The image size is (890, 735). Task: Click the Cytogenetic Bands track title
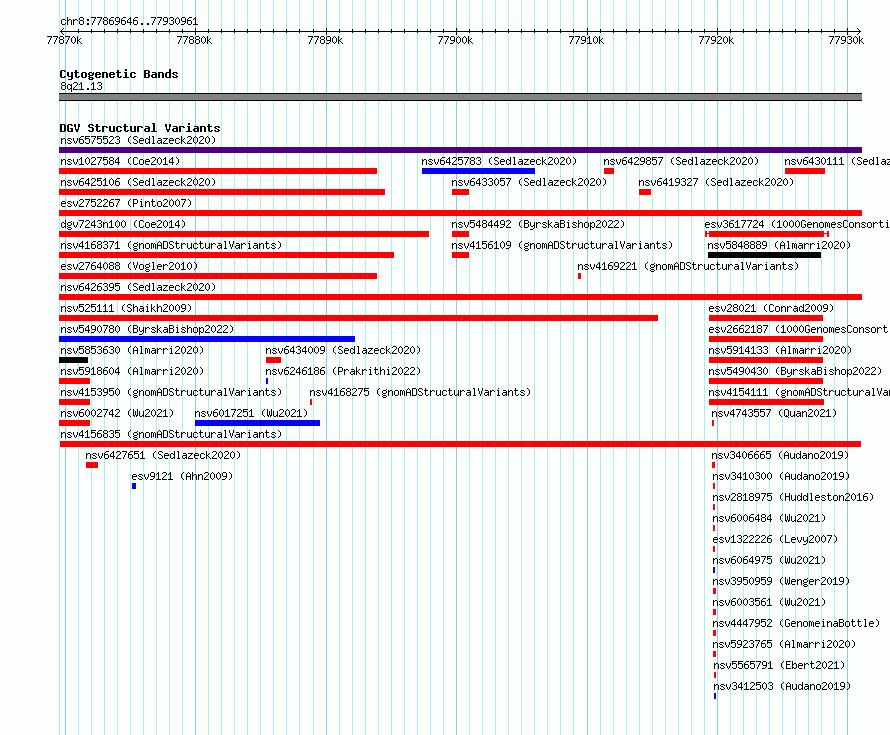tap(119, 74)
